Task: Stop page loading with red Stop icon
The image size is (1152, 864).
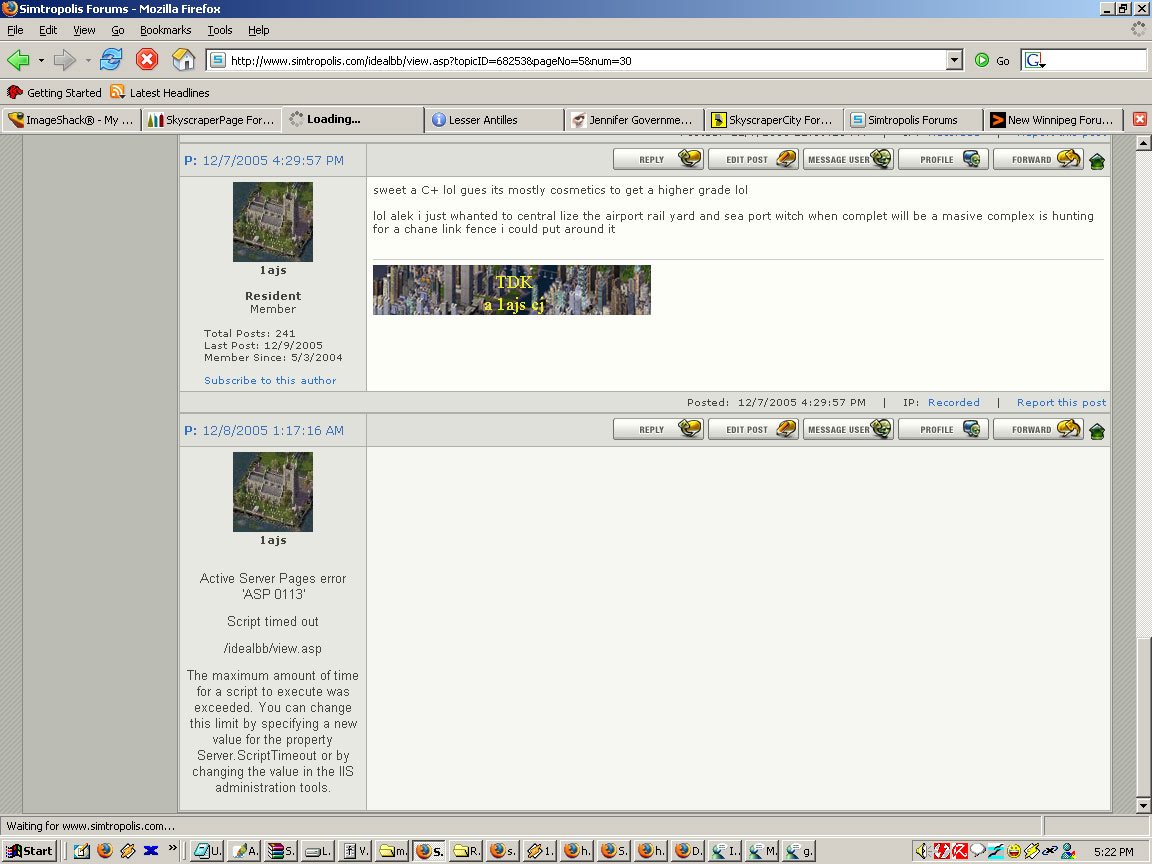Action: 147,60
